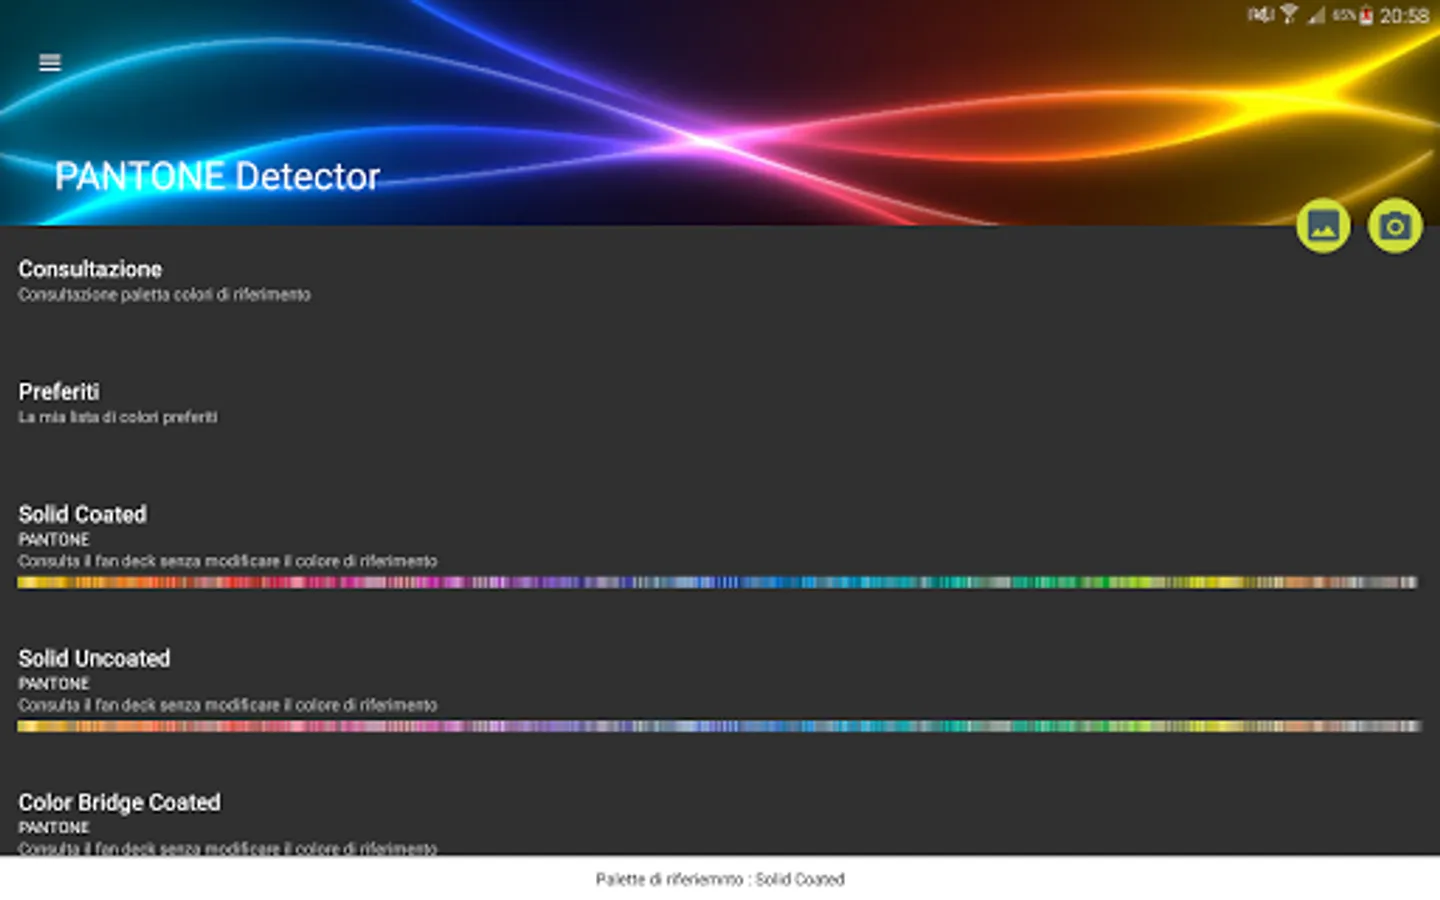Tap the gallery image picker button
This screenshot has height=900, width=1440.
pos(1323,226)
